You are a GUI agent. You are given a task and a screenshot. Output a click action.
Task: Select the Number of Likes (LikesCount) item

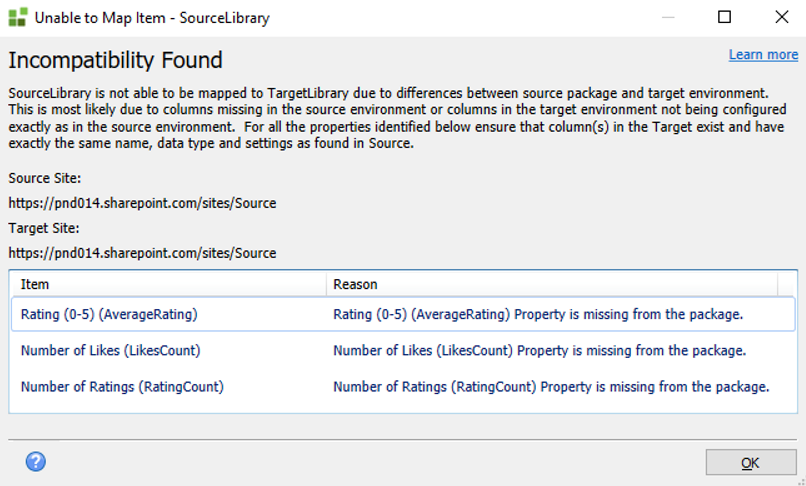pyautogui.click(x=110, y=350)
